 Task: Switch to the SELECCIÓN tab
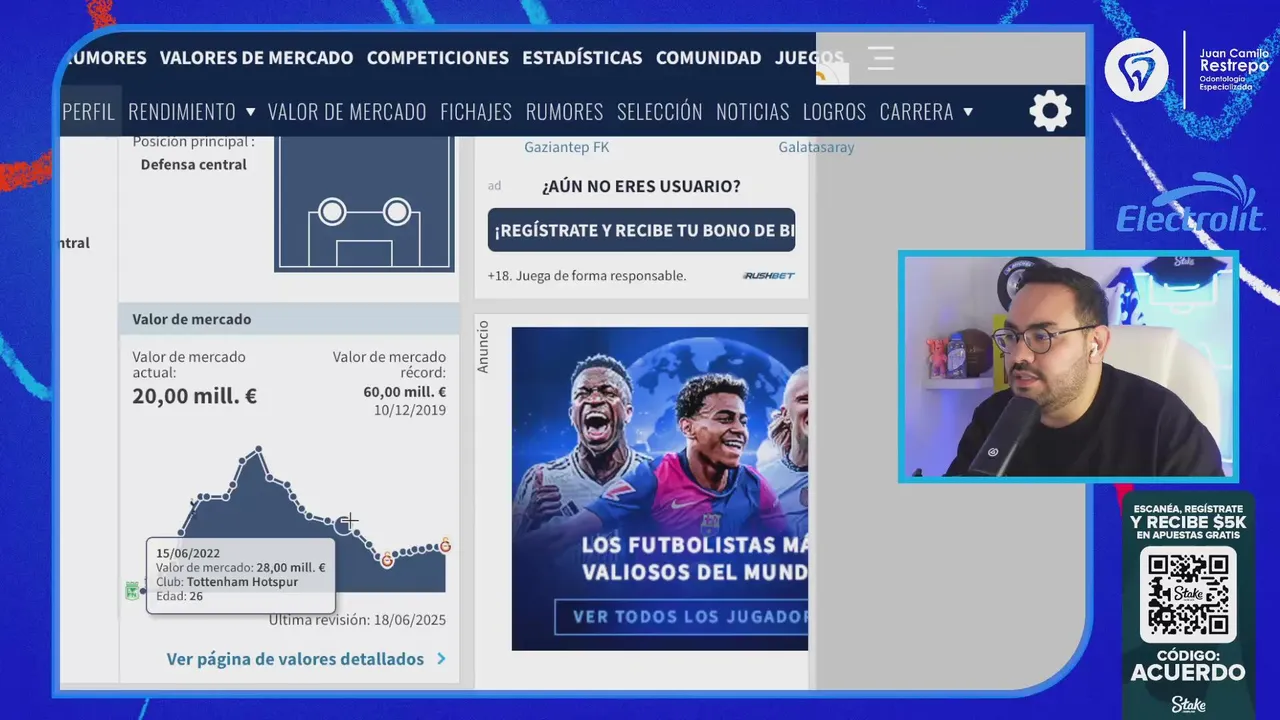(x=659, y=112)
